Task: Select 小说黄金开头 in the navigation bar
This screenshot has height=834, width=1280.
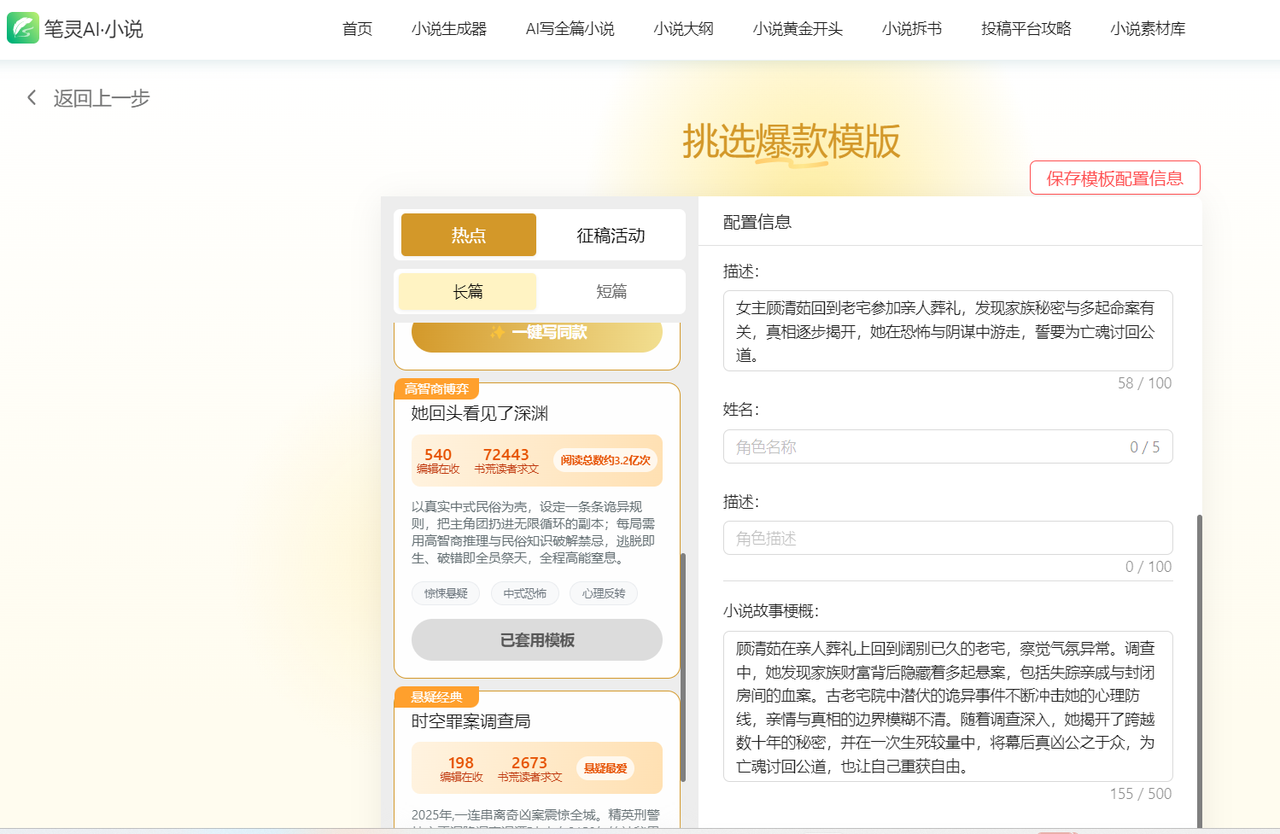Action: [798, 29]
